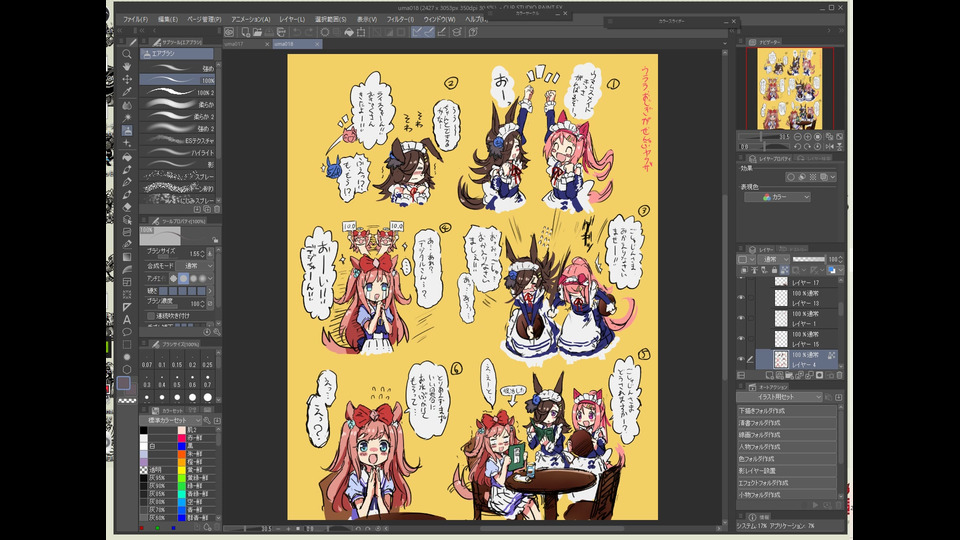Image resolution: width=960 pixels, height=540 pixels.
Task: Adjust the layer opacity slider
Action: click(808, 260)
